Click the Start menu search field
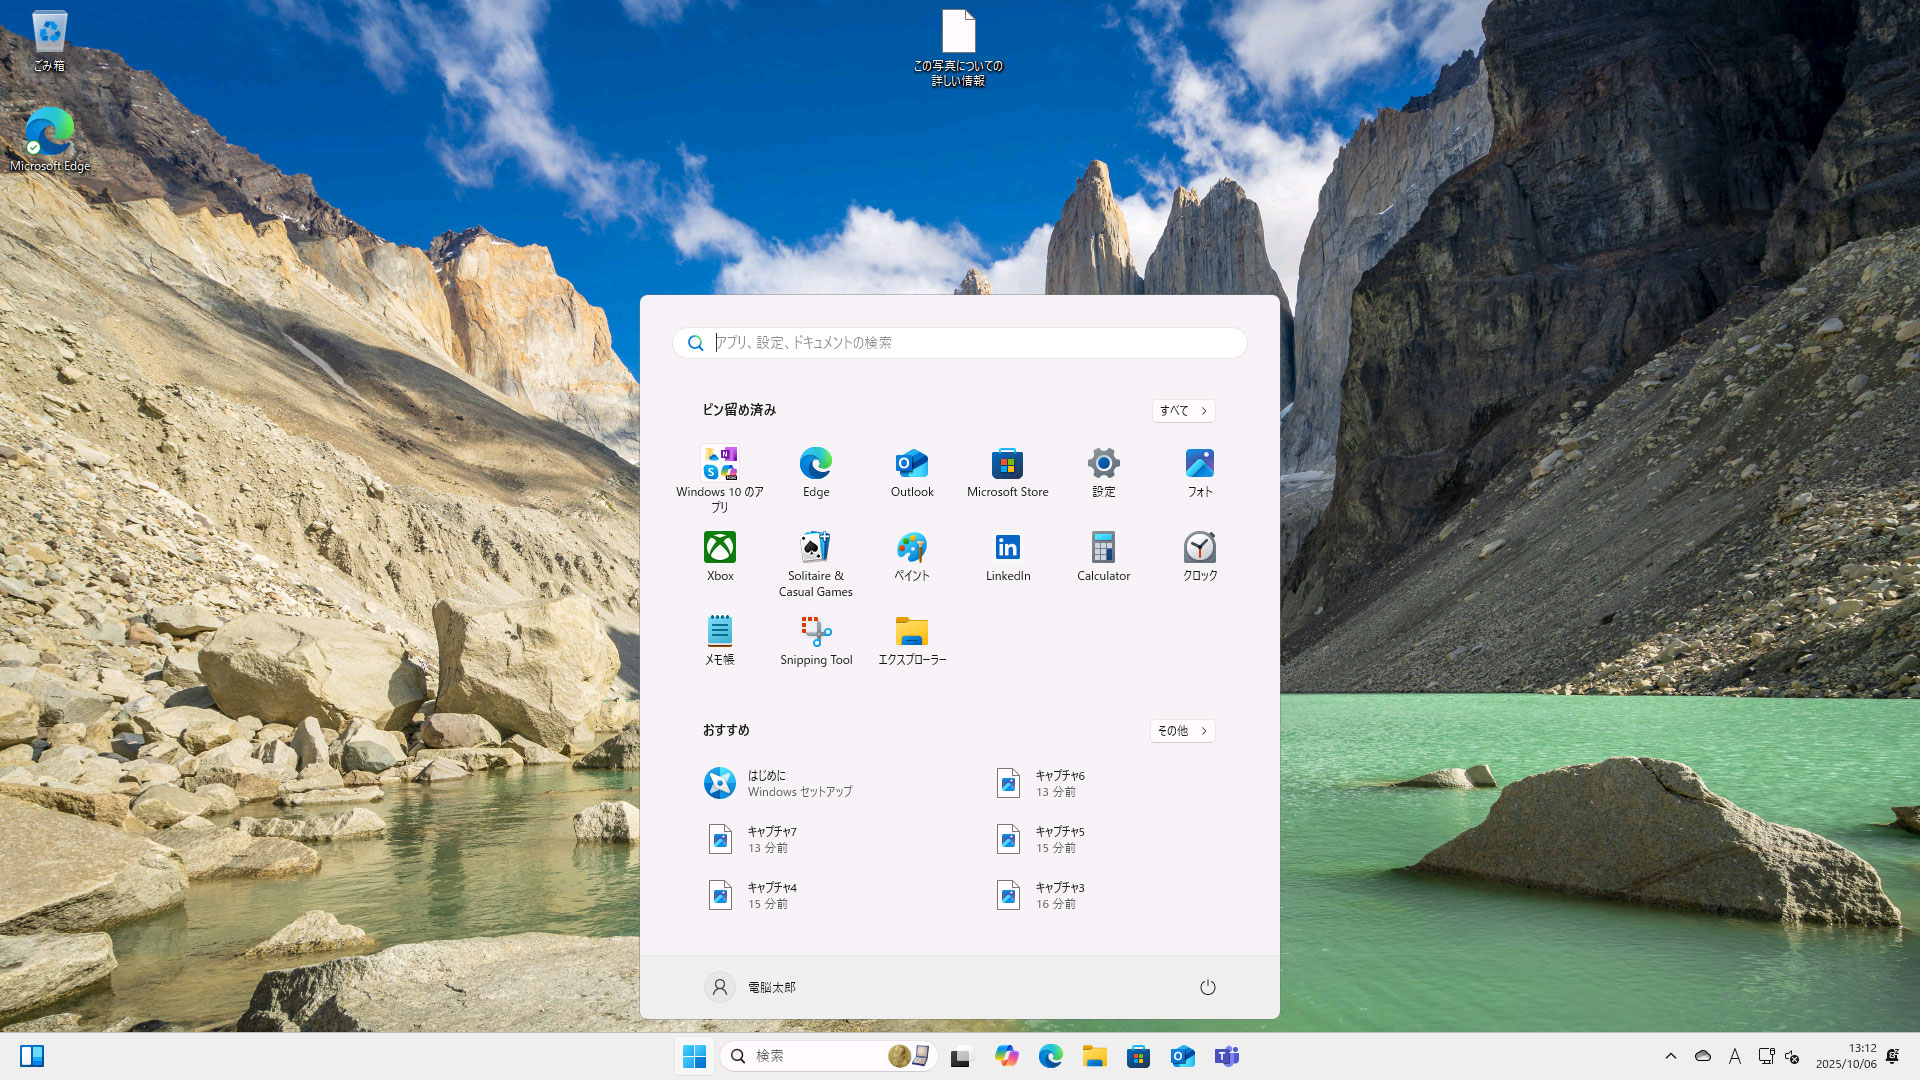Viewport: 1920px width, 1080px height. click(960, 342)
